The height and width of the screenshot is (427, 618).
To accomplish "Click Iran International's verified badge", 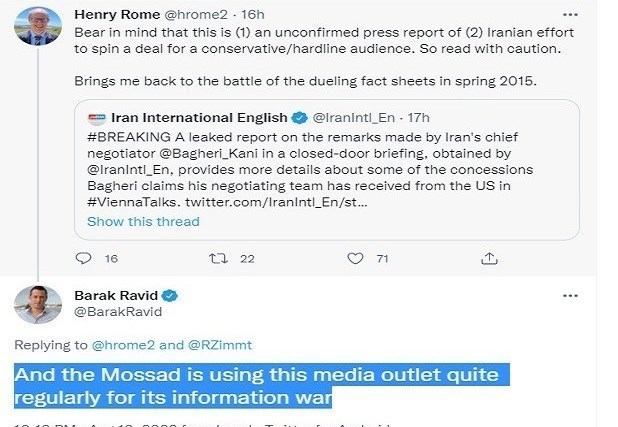I will click(x=297, y=117).
